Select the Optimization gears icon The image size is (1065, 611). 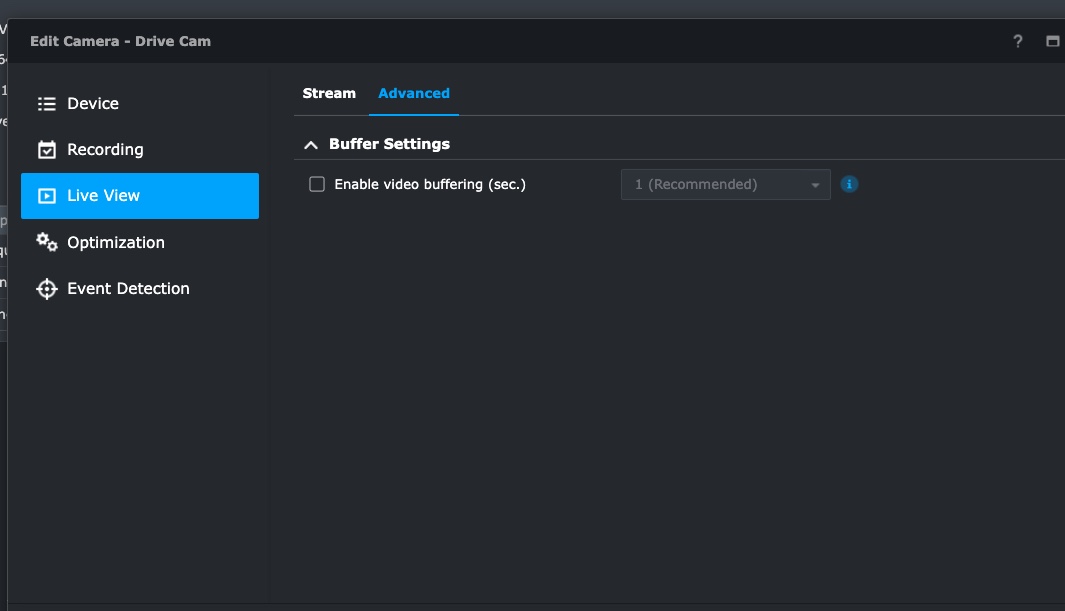click(x=46, y=242)
